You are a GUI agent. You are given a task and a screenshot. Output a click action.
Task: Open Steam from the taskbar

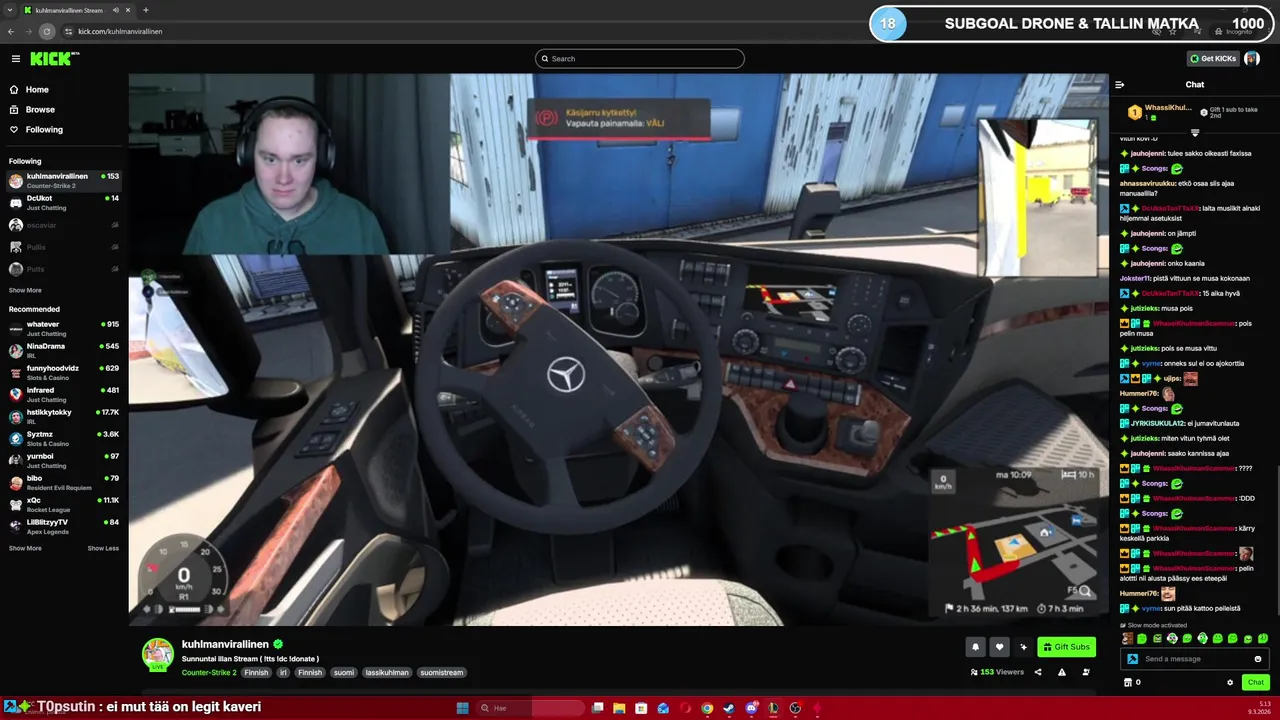point(729,708)
